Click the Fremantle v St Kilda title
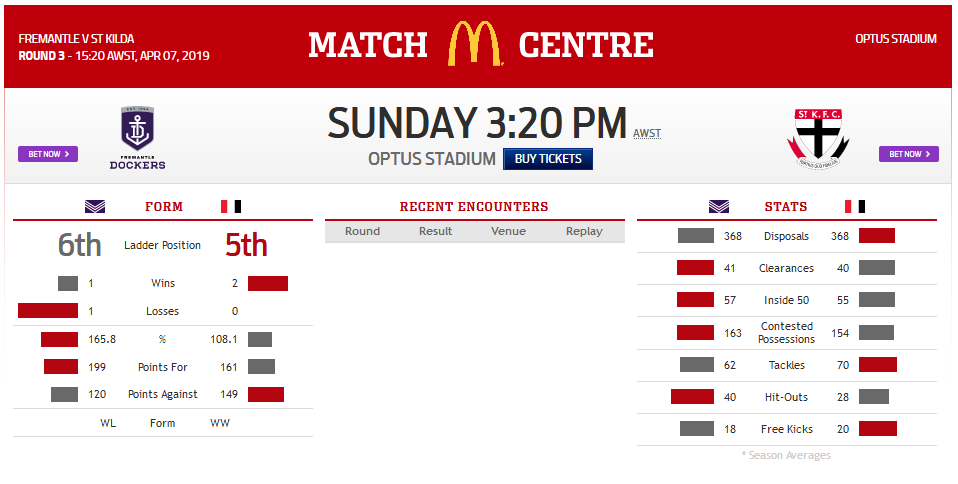This screenshot has width=958, height=484. pos(77,39)
